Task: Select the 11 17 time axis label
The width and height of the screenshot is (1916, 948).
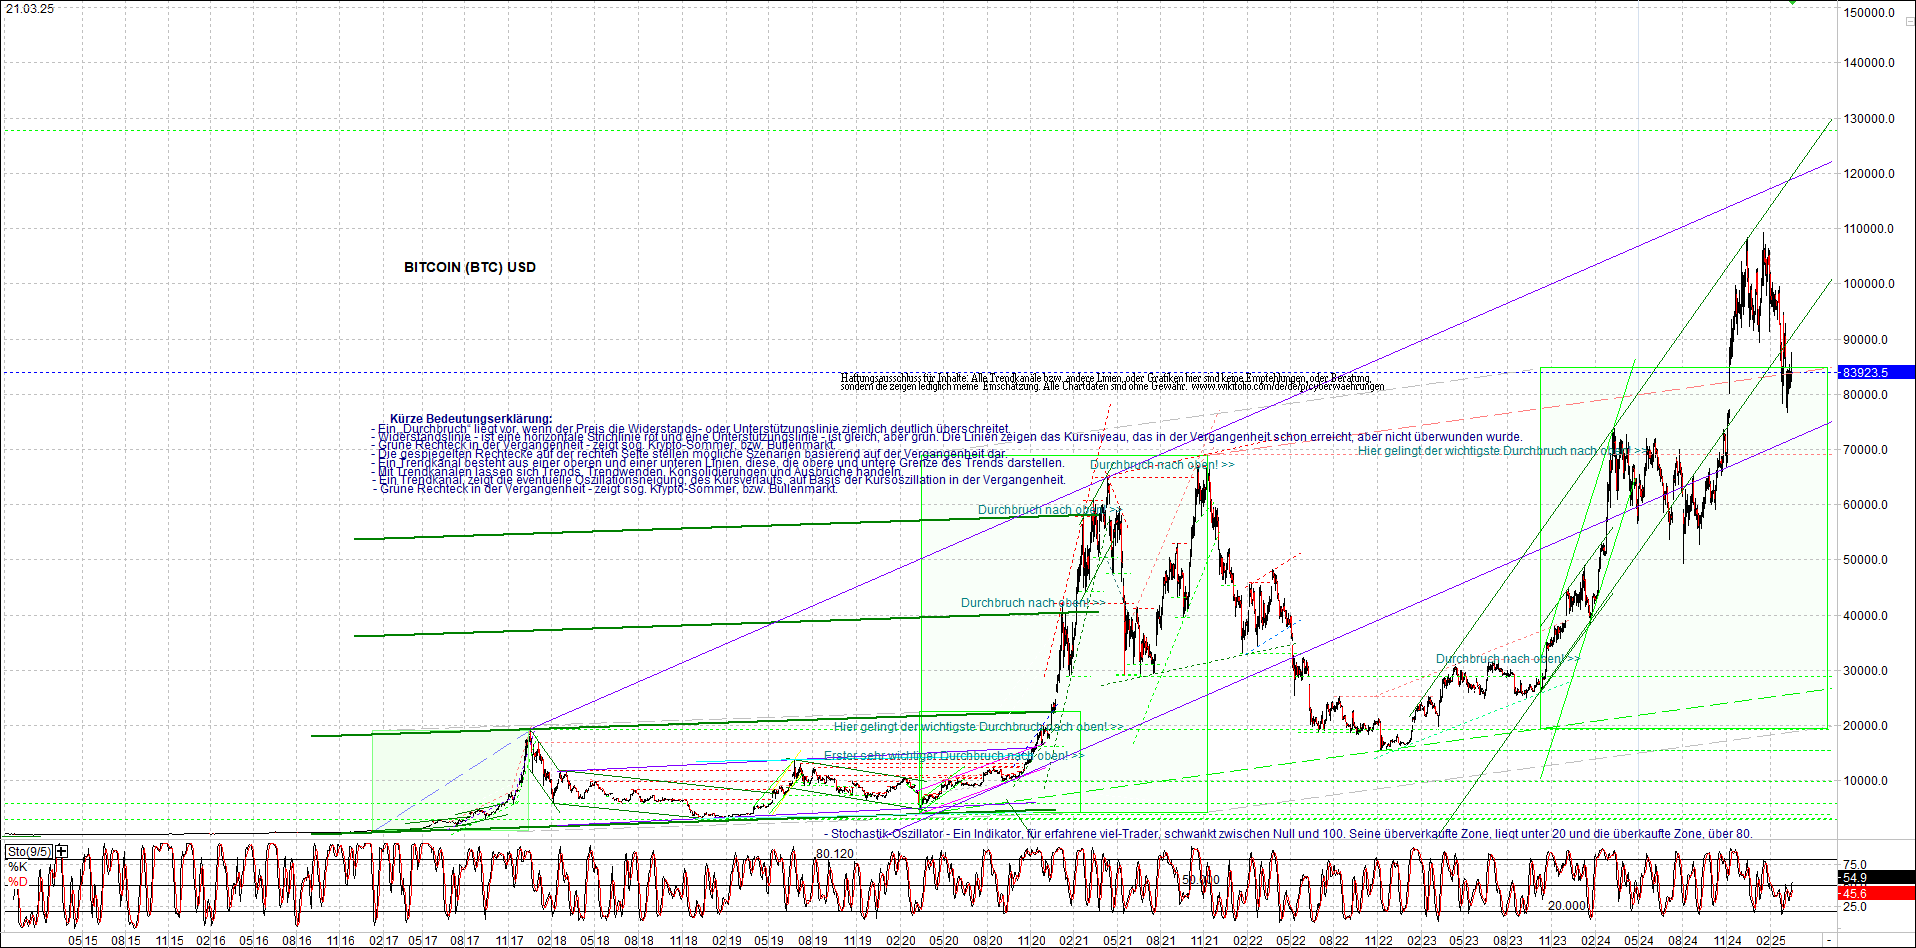Action: tap(509, 941)
